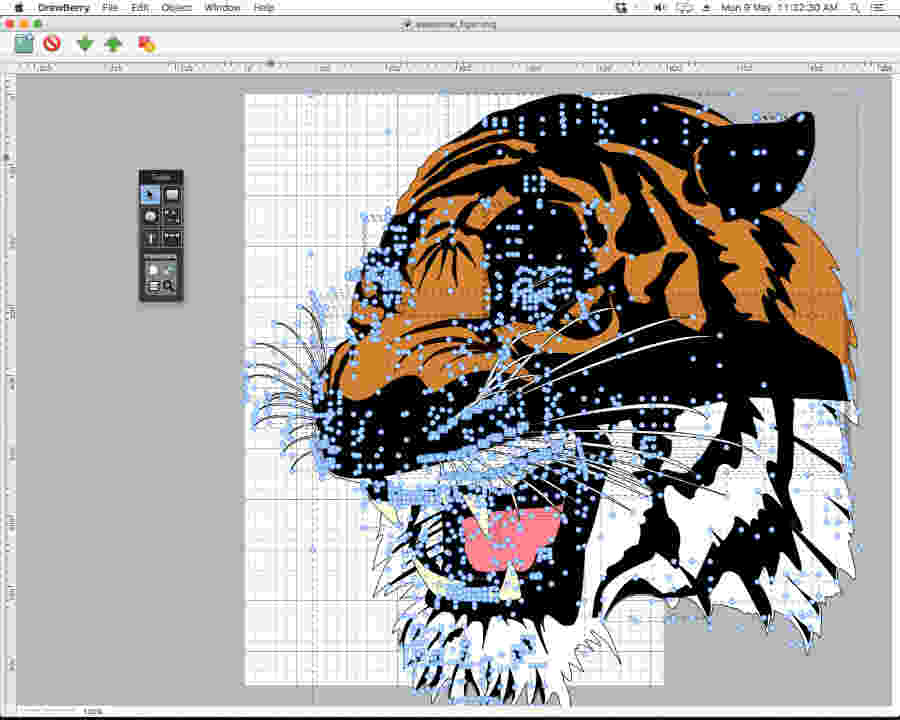
Task: Select the magnifier zoom tool in palette
Action: tap(169, 285)
